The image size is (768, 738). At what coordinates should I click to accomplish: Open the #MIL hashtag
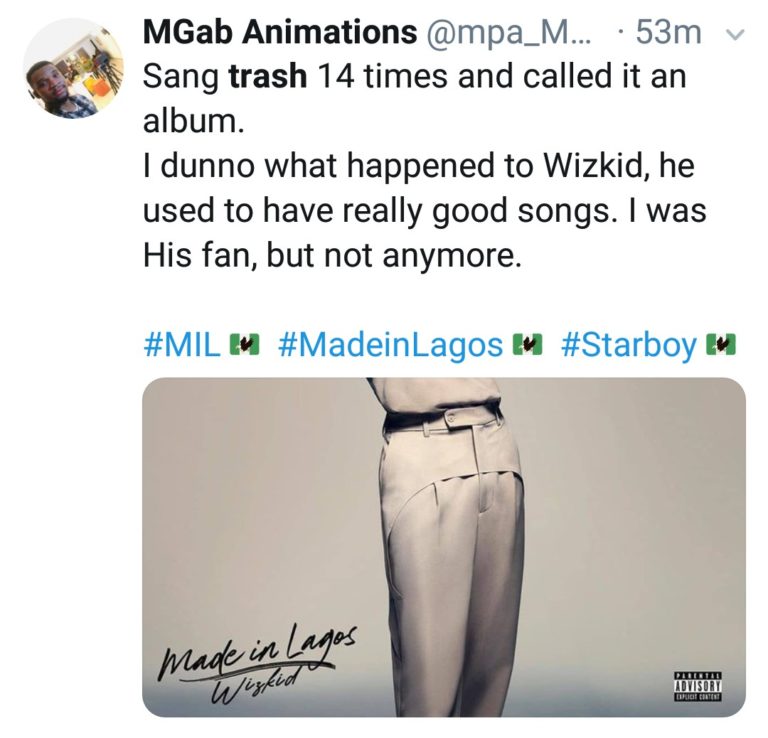181,344
